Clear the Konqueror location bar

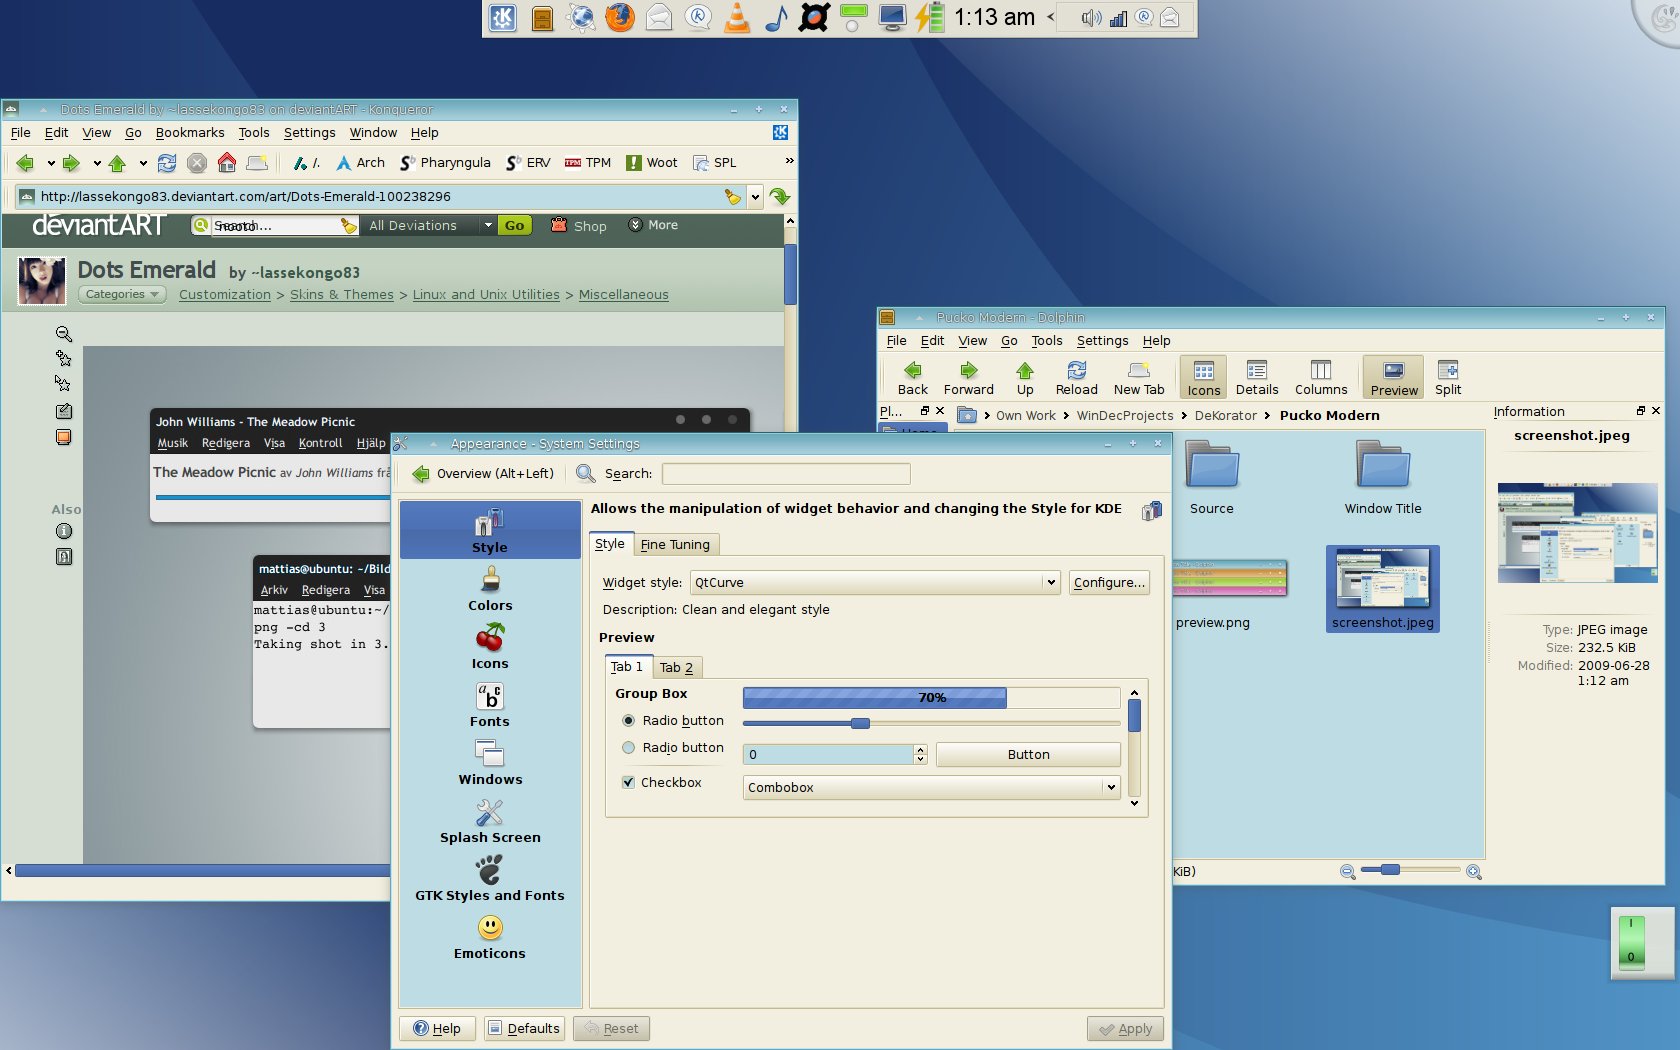coord(733,197)
